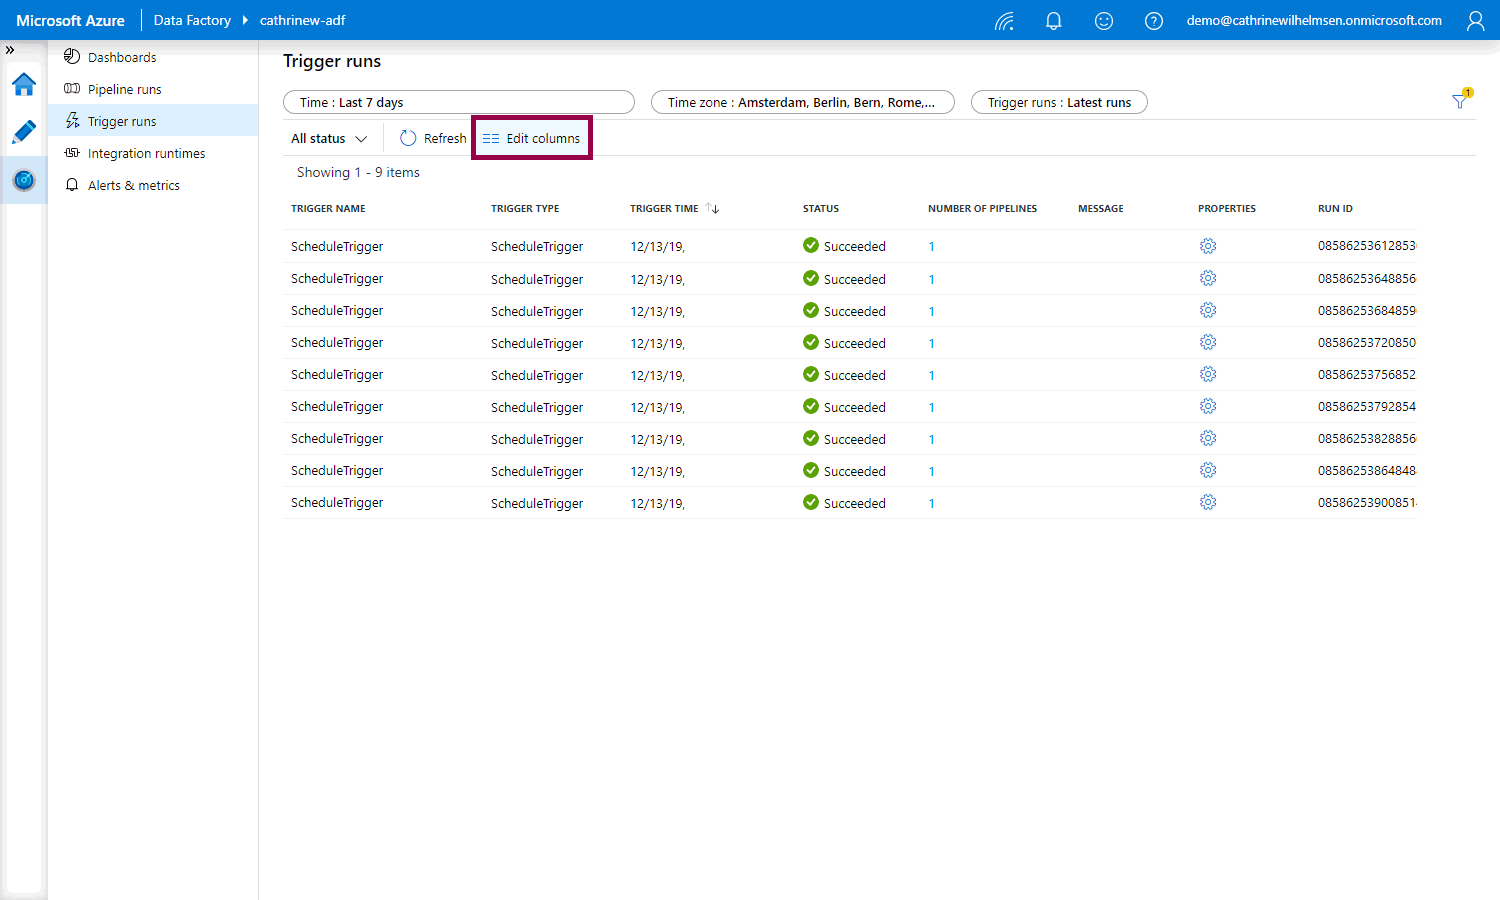Screen dimensions: 1500x900
Task: Open the Time zone filter selector
Action: click(802, 102)
